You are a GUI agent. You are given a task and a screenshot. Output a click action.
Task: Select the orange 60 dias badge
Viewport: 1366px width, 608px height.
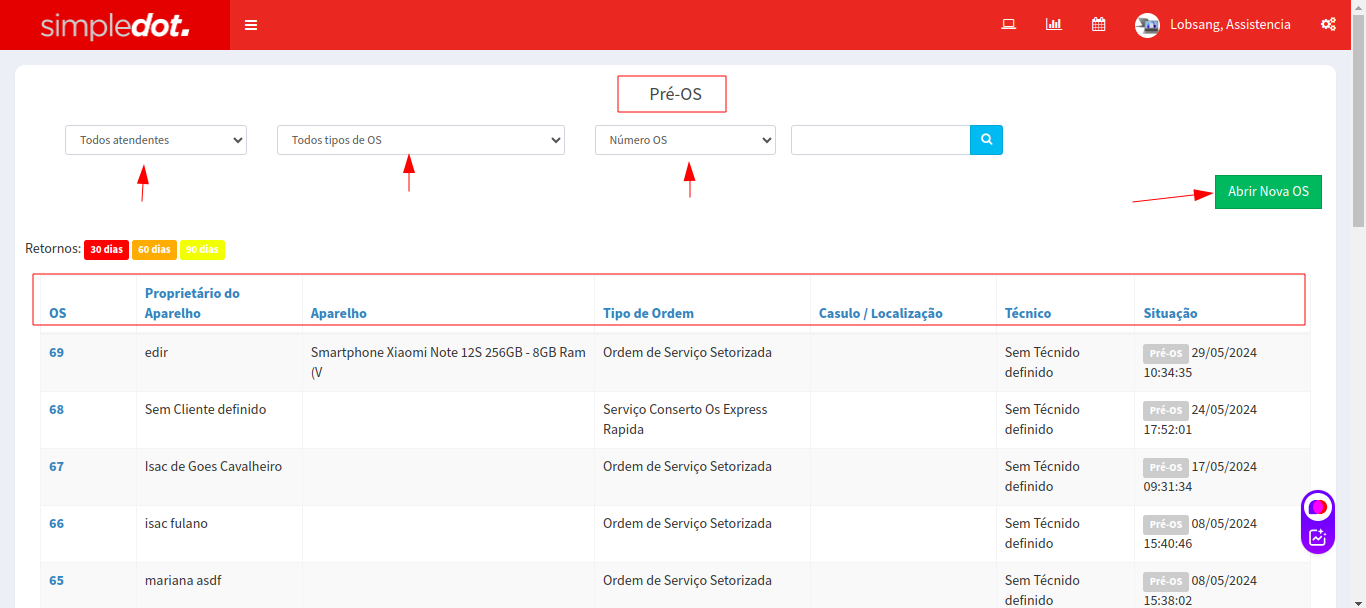point(154,249)
